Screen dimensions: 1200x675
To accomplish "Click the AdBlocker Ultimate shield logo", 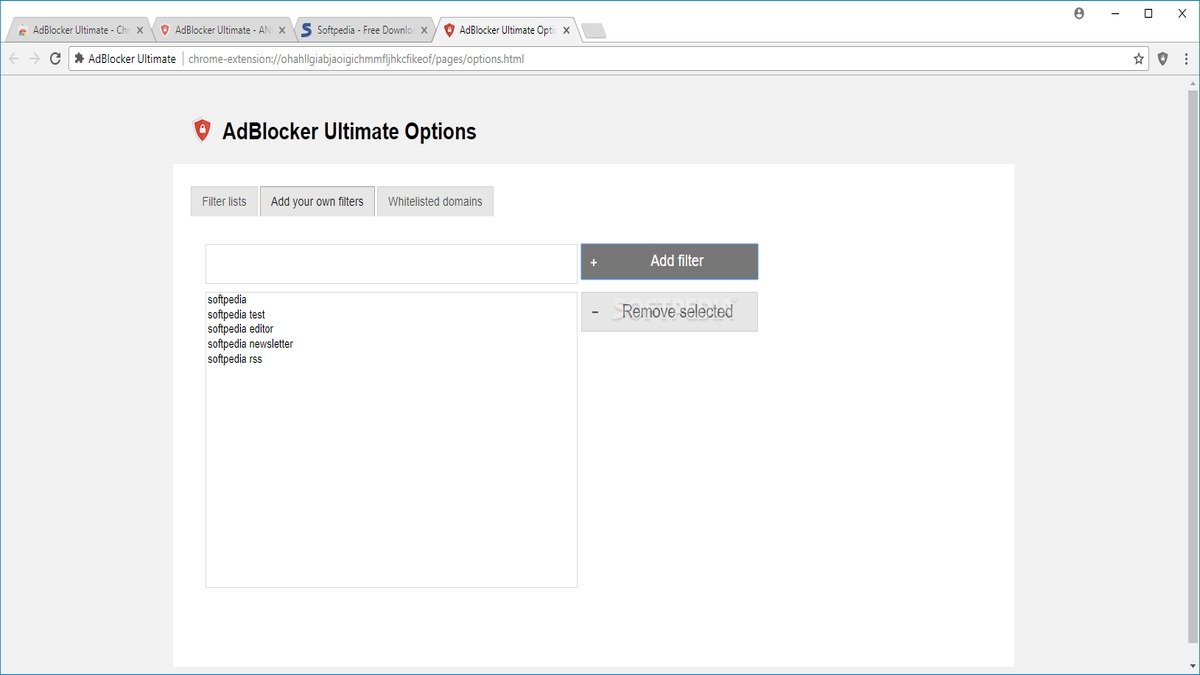I will [202, 130].
